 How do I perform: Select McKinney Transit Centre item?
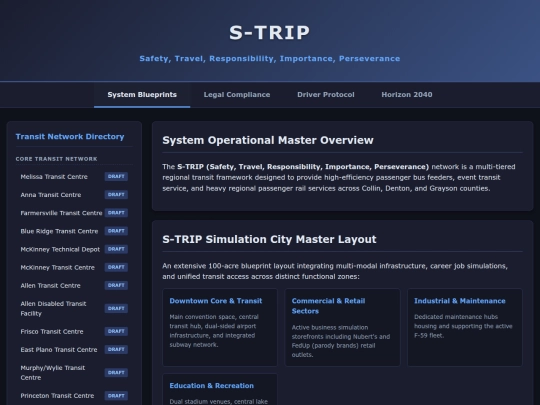click(x=74, y=267)
